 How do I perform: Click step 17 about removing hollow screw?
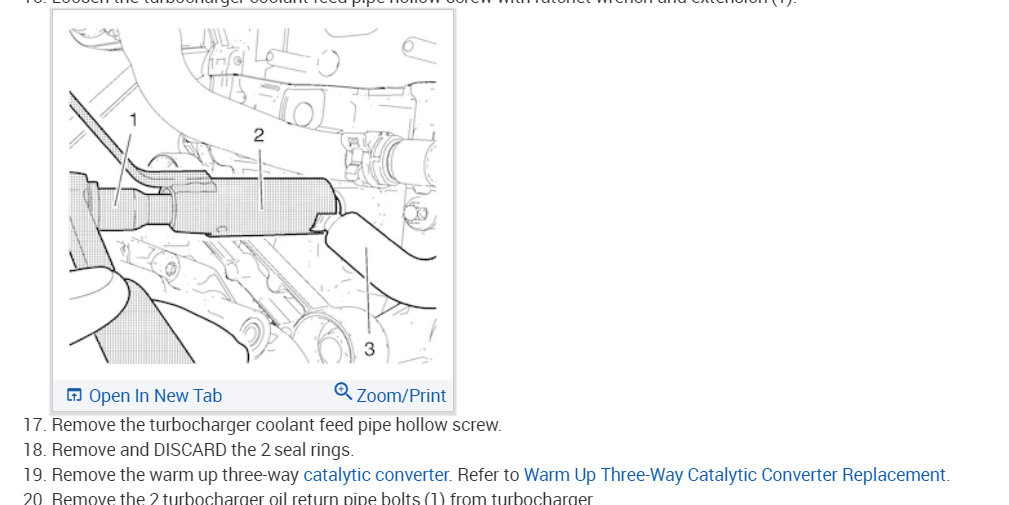click(x=262, y=425)
